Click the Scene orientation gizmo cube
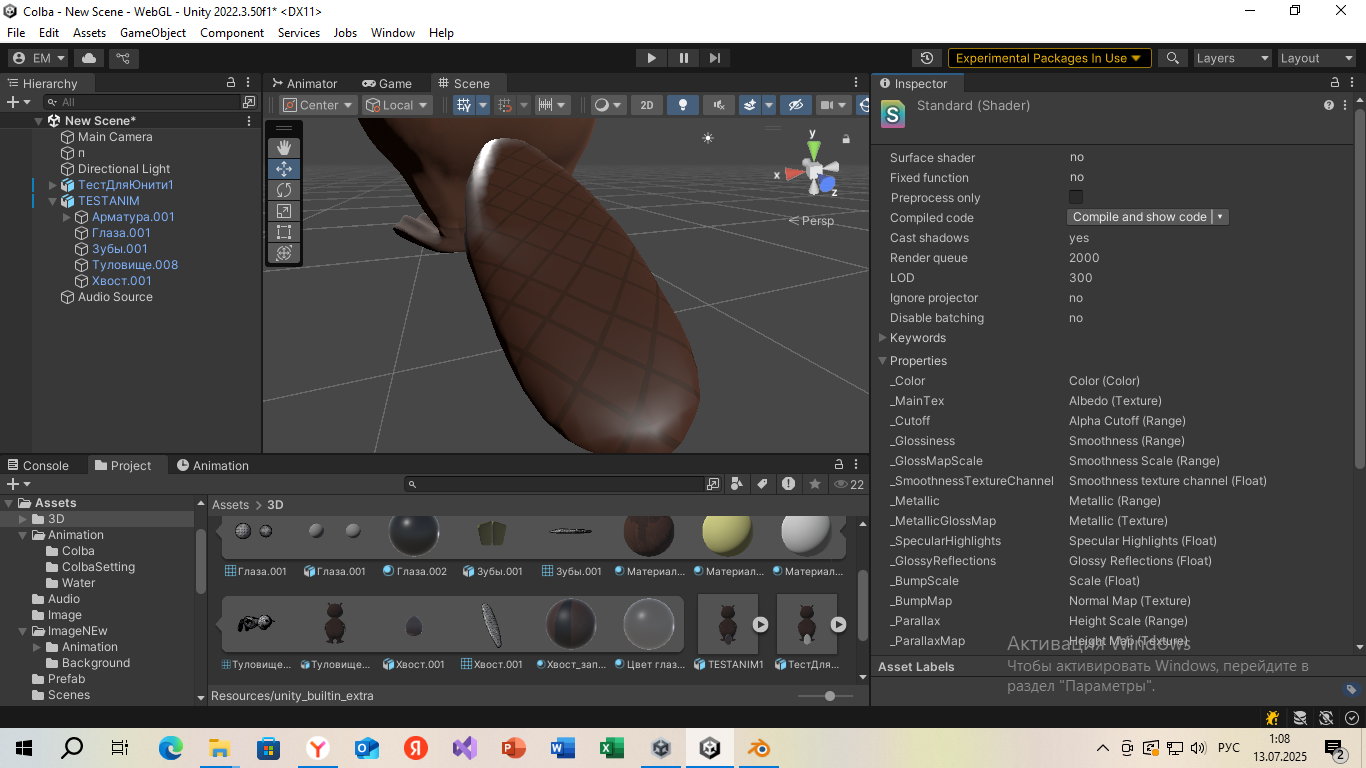1366x768 pixels. pyautogui.click(x=816, y=173)
